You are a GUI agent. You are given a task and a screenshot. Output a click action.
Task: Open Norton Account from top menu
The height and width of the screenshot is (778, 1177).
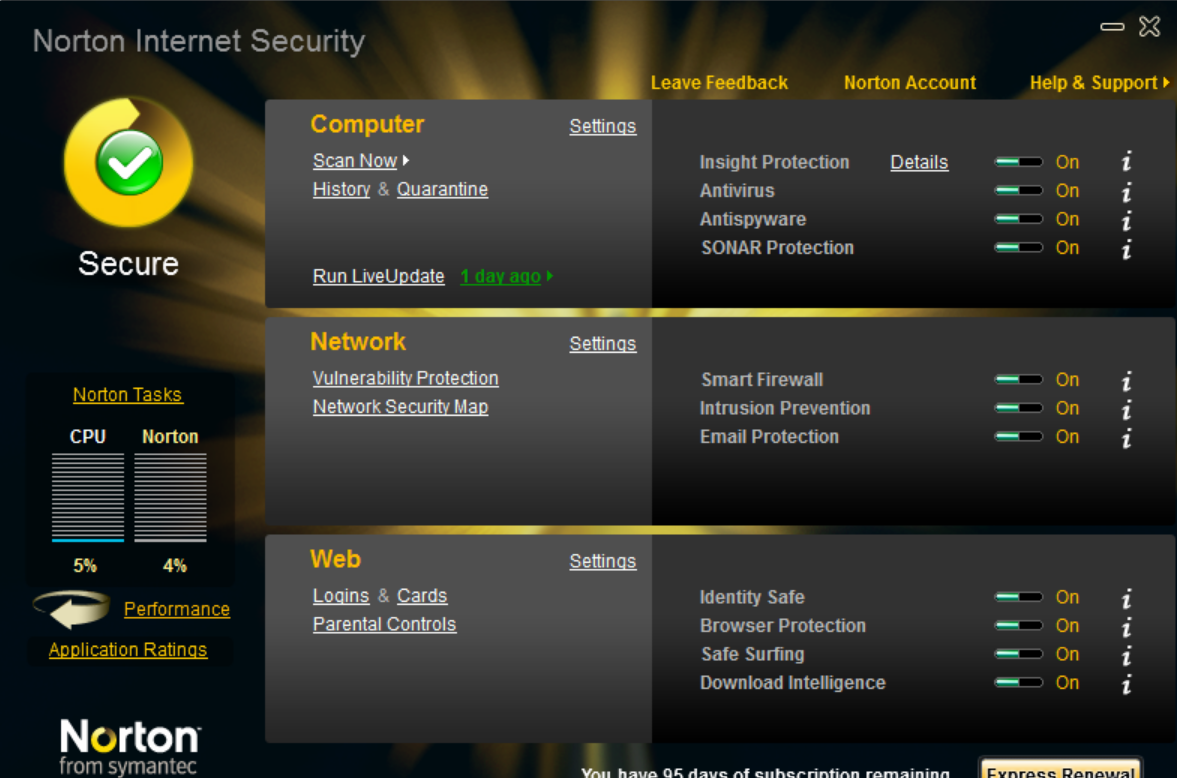click(909, 83)
